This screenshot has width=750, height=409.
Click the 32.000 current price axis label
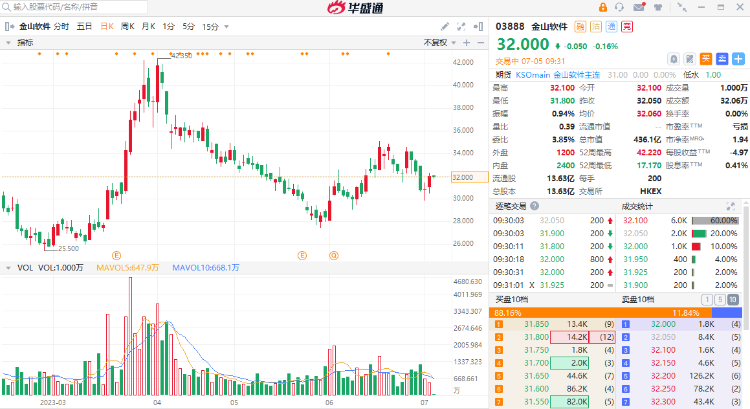coord(469,177)
